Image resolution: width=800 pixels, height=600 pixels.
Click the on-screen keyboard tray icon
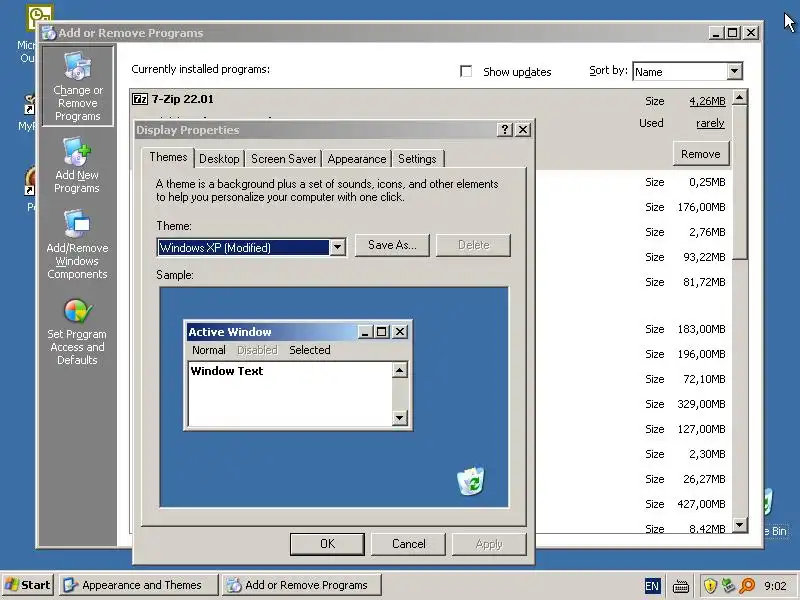click(681, 586)
